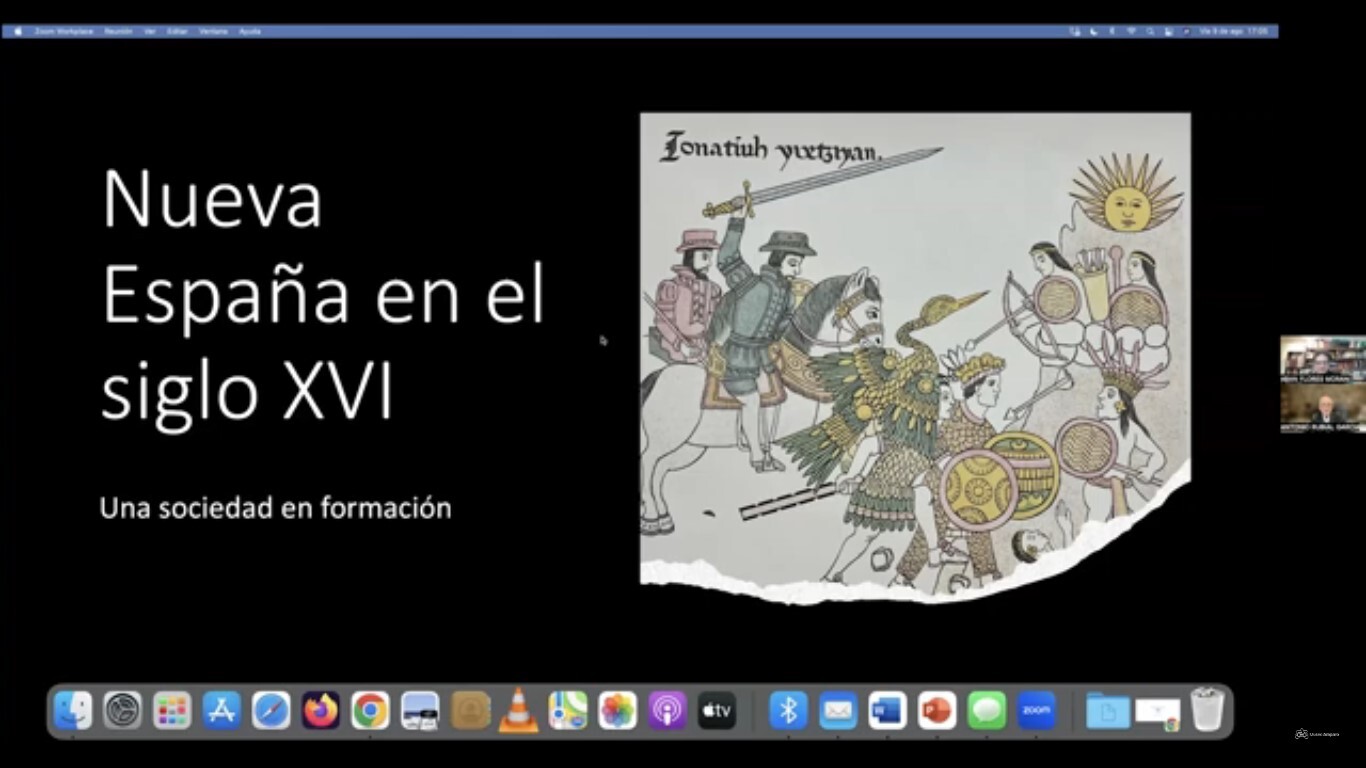Open the minimized window thumbnail in dock
Viewport: 1366px width, 768px height.
click(1158, 714)
